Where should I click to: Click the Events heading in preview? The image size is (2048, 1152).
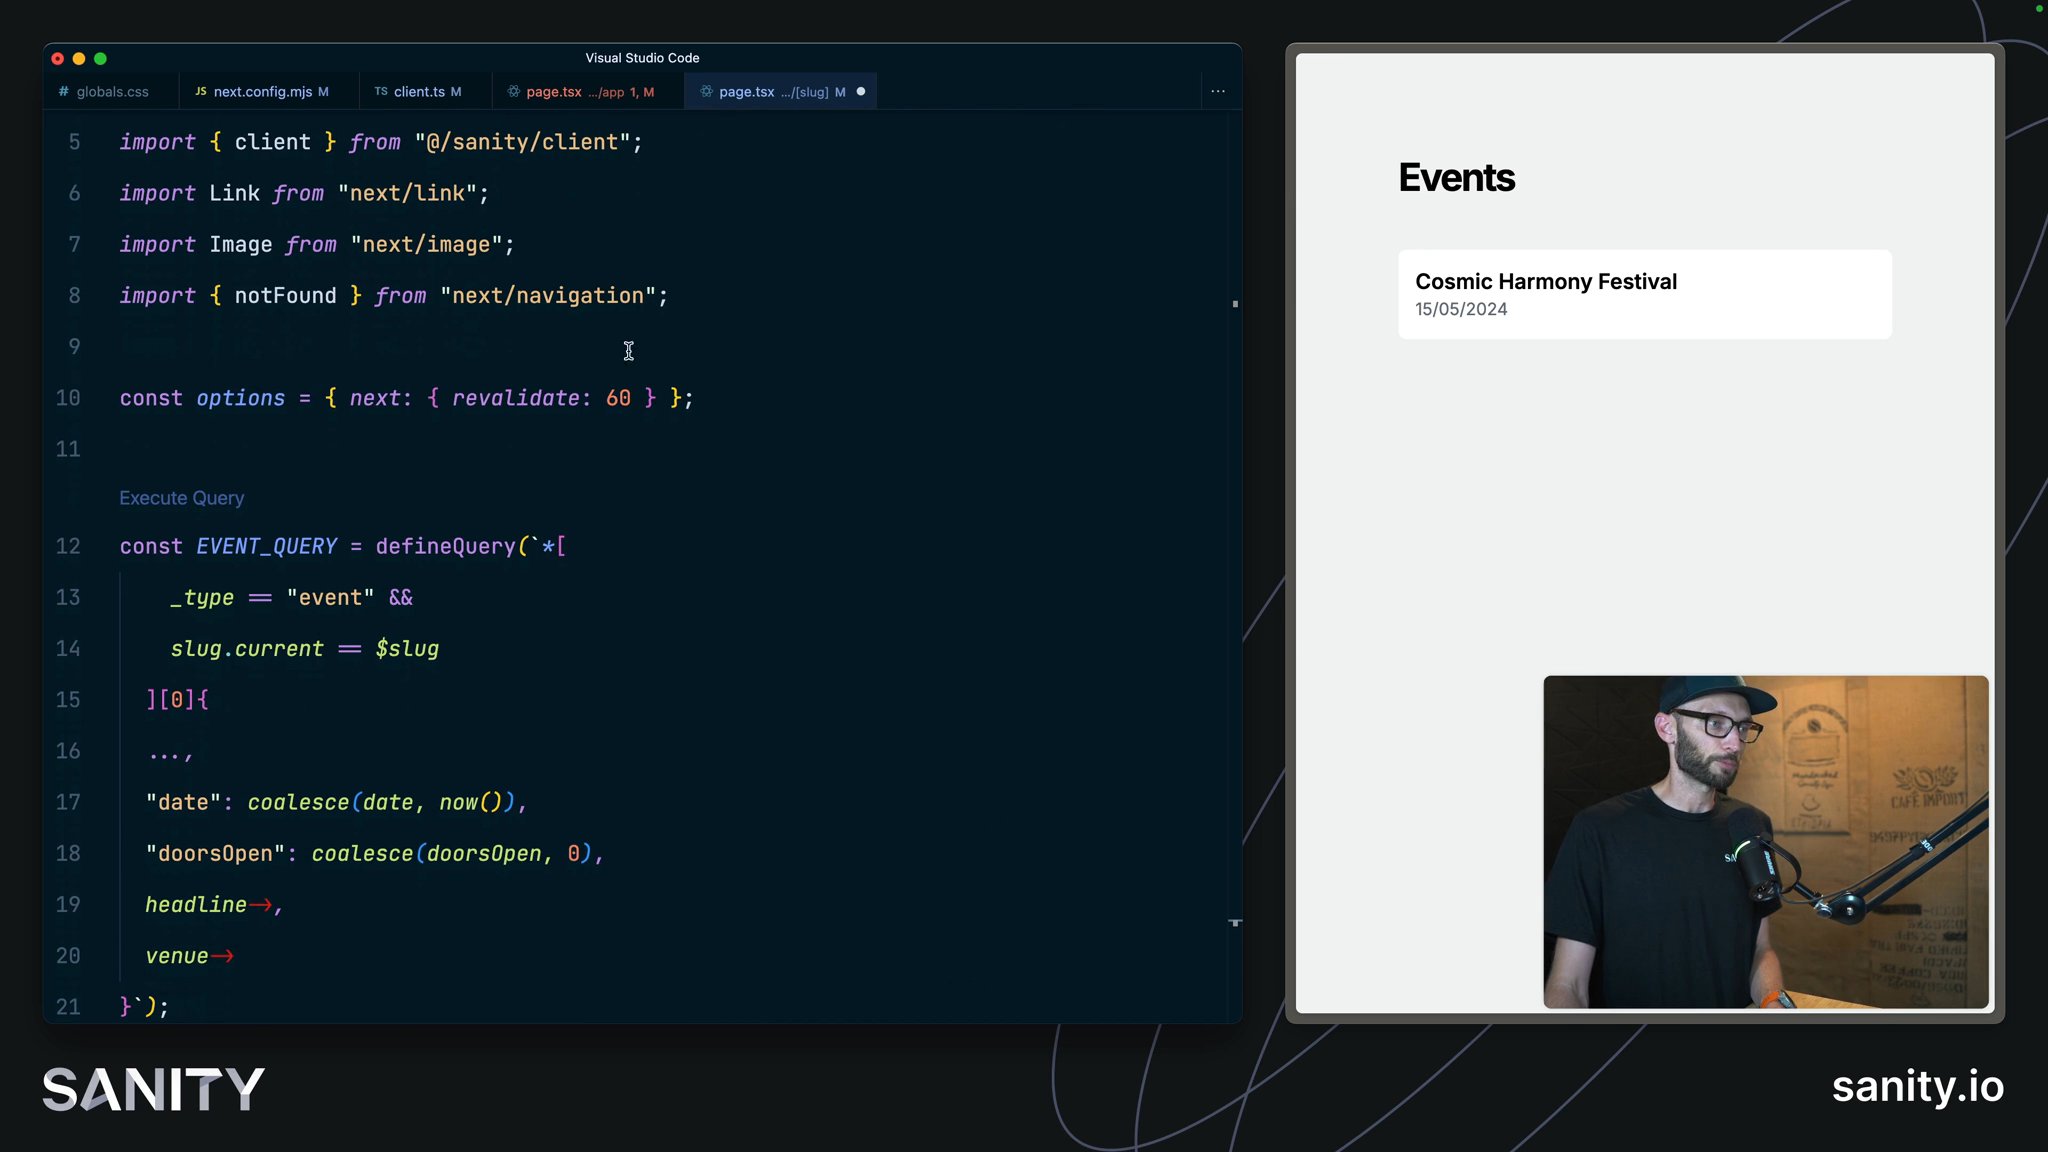1456,178
